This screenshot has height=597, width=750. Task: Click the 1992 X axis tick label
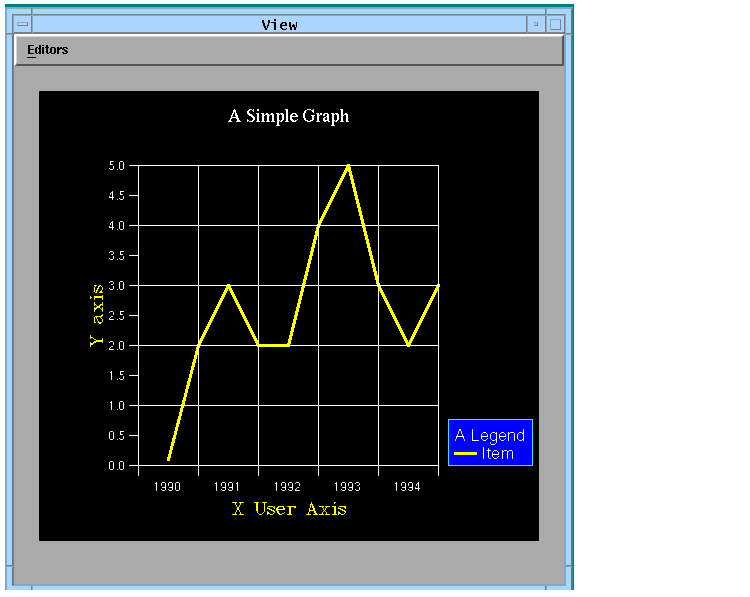(287, 487)
